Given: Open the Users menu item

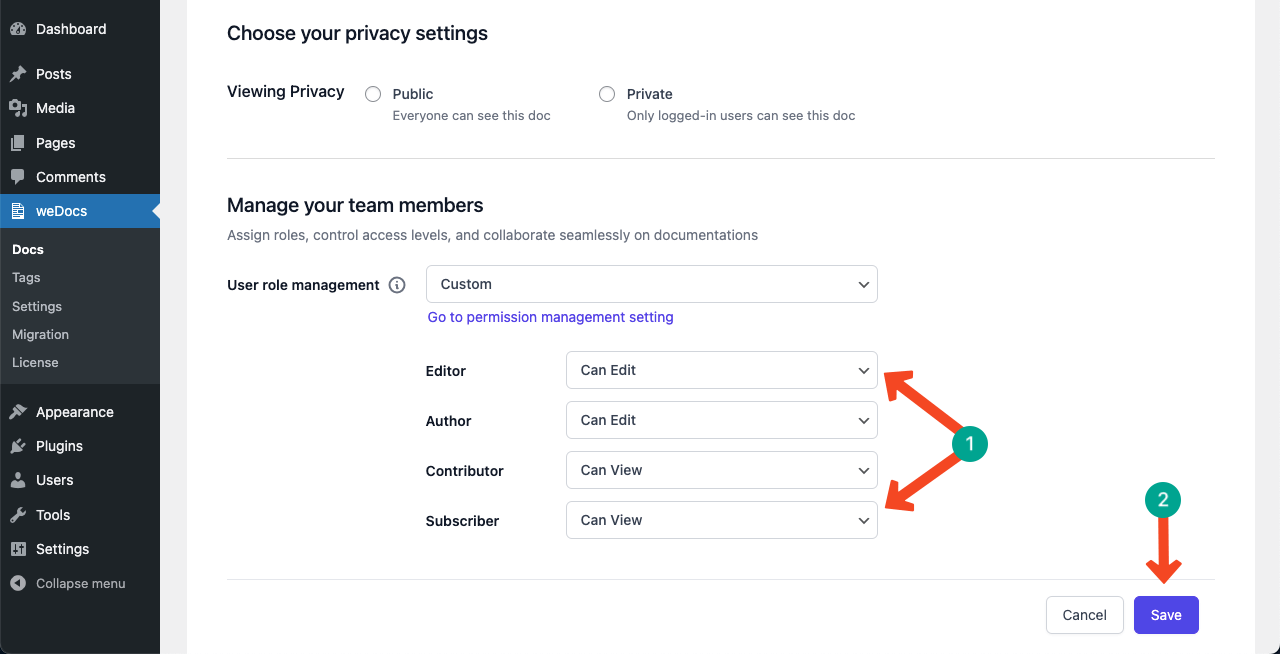Looking at the screenshot, I should [x=80, y=480].
